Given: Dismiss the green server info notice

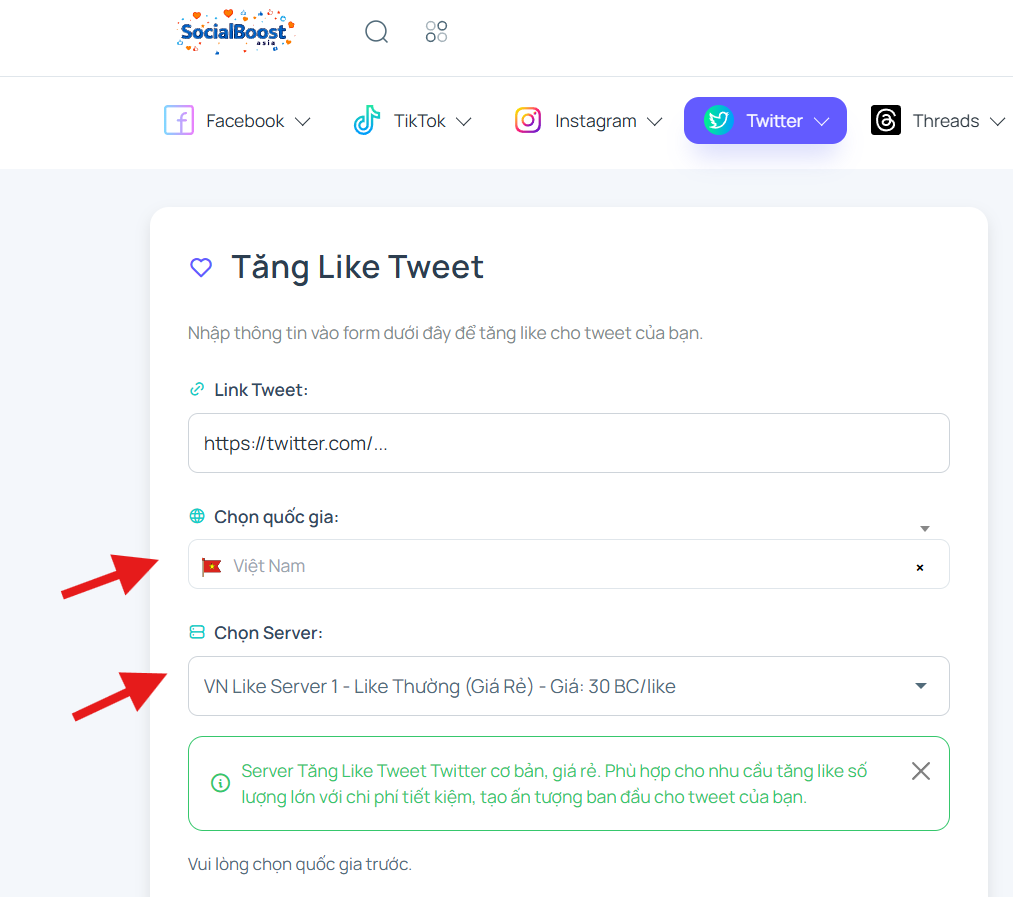Looking at the screenshot, I should click(921, 771).
